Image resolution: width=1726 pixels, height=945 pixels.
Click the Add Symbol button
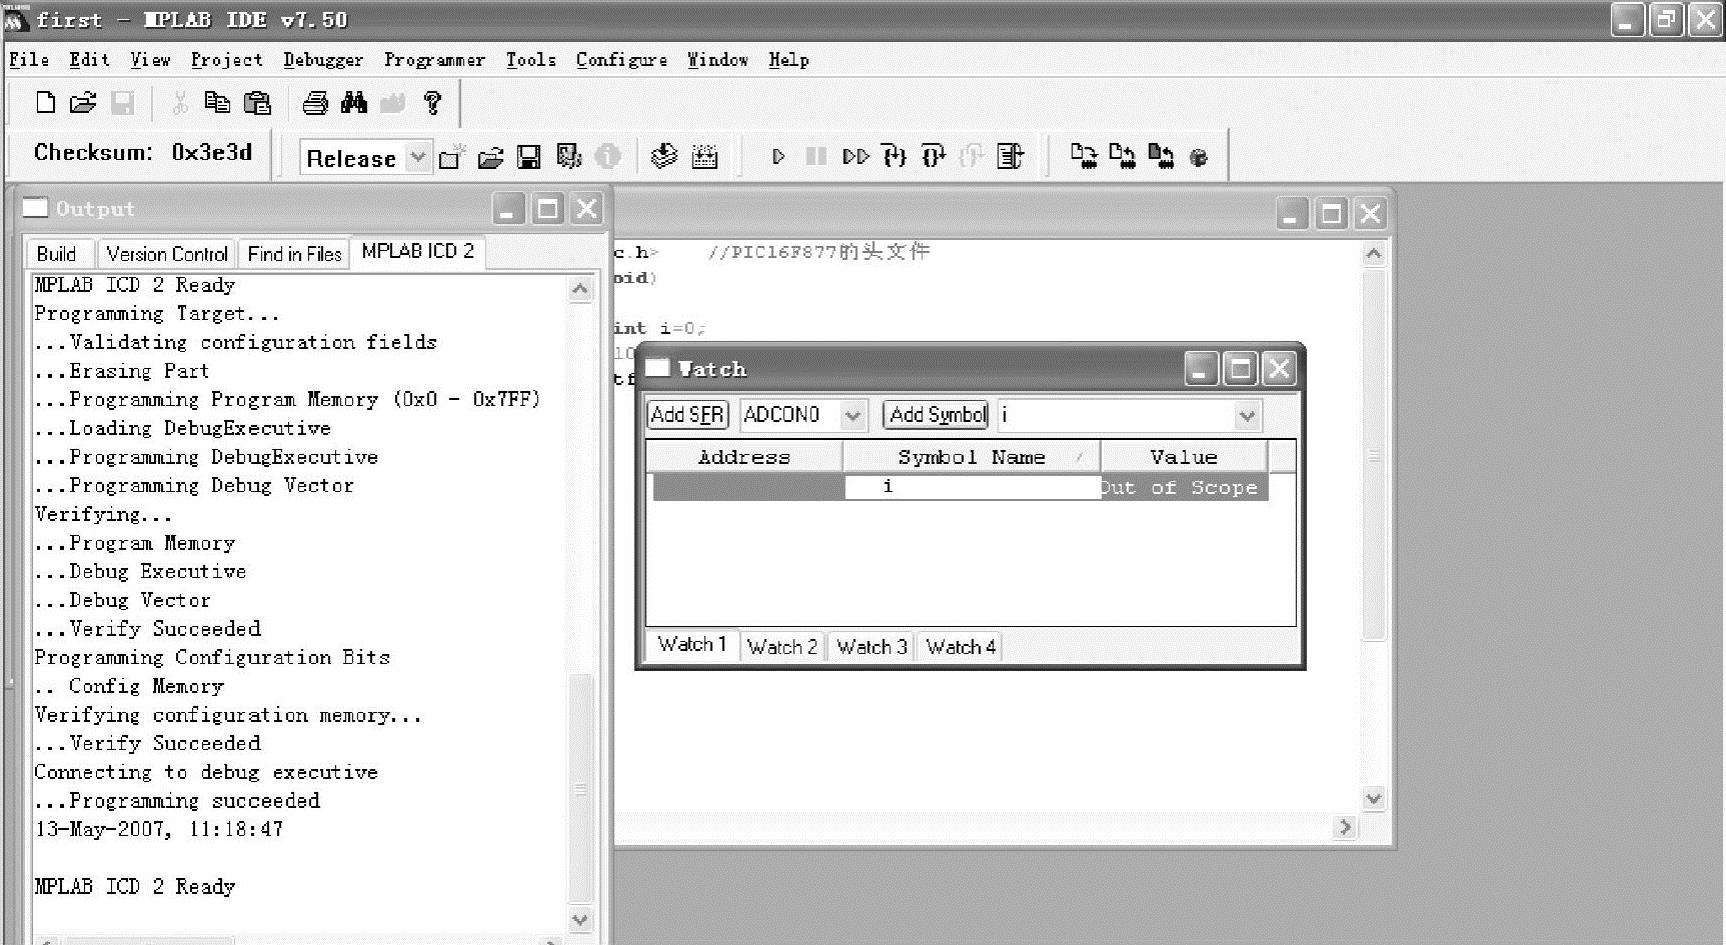[937, 415]
